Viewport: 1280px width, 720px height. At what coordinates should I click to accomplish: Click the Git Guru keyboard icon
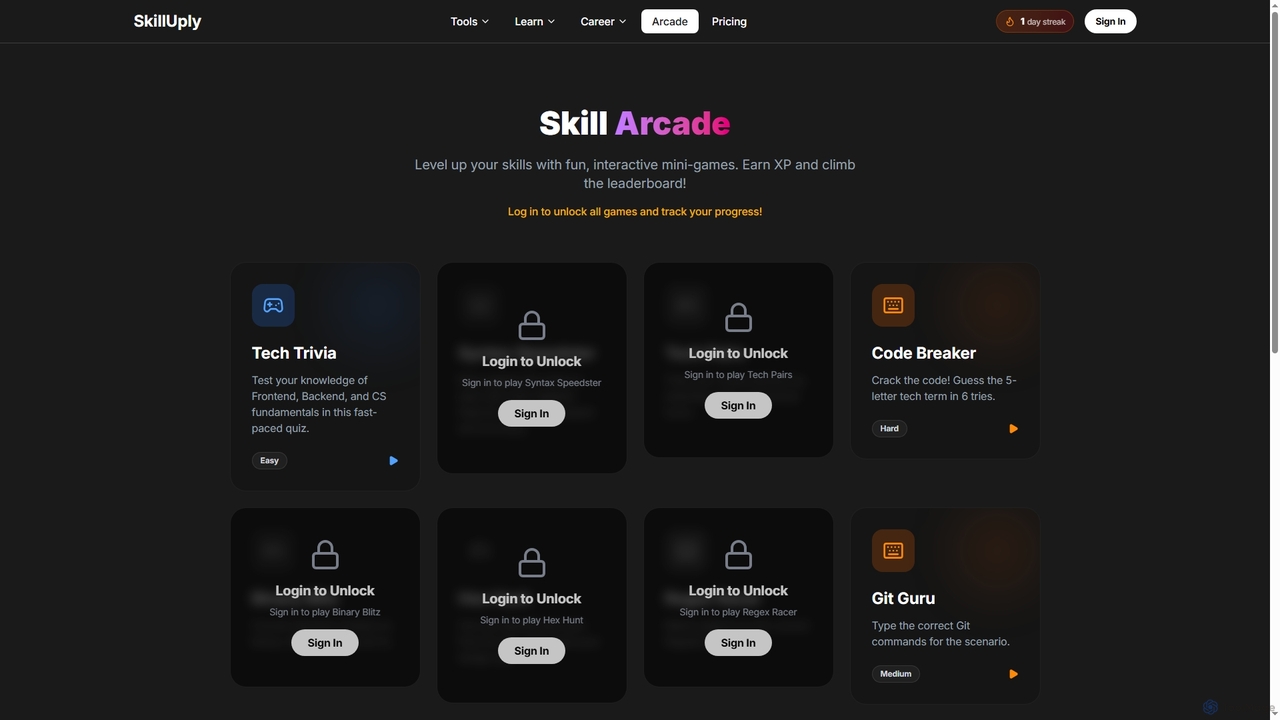click(893, 551)
